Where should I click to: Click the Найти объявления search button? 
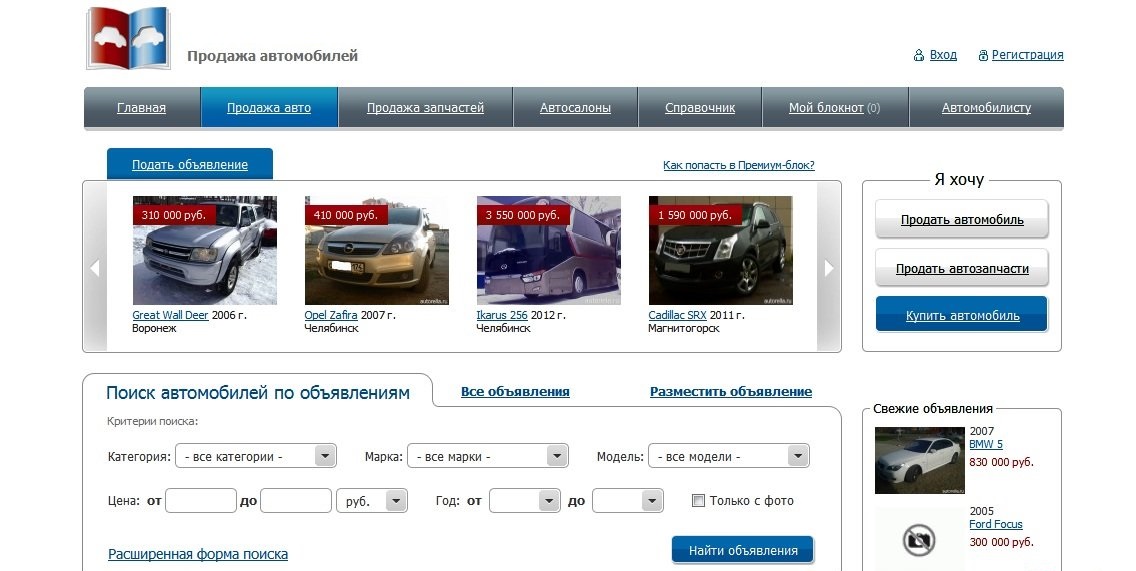(x=743, y=550)
